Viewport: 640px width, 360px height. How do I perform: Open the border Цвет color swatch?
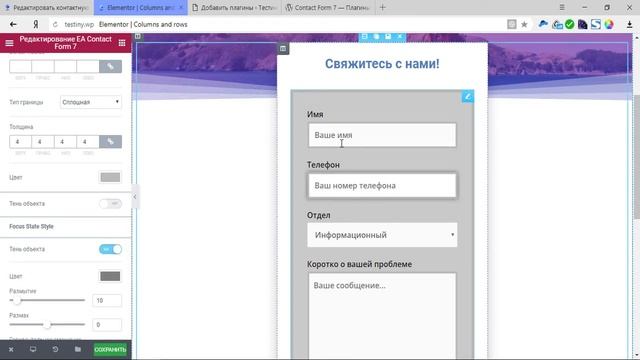point(110,177)
